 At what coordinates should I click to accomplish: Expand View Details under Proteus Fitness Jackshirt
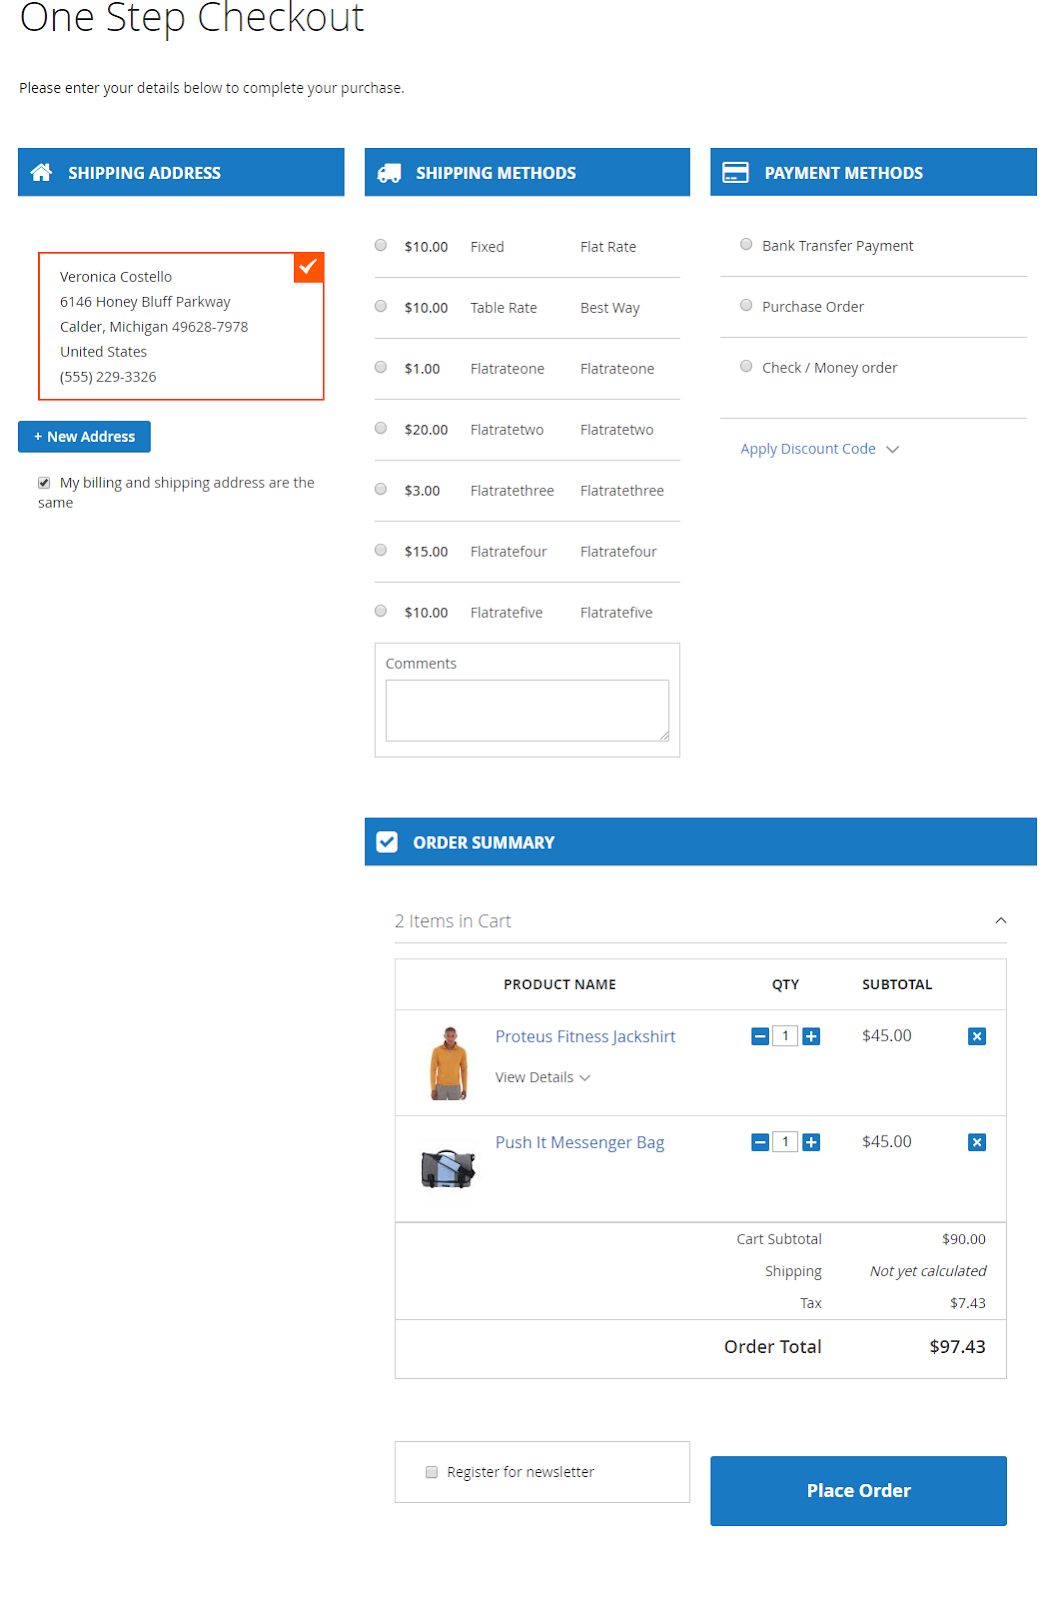[x=542, y=1078]
